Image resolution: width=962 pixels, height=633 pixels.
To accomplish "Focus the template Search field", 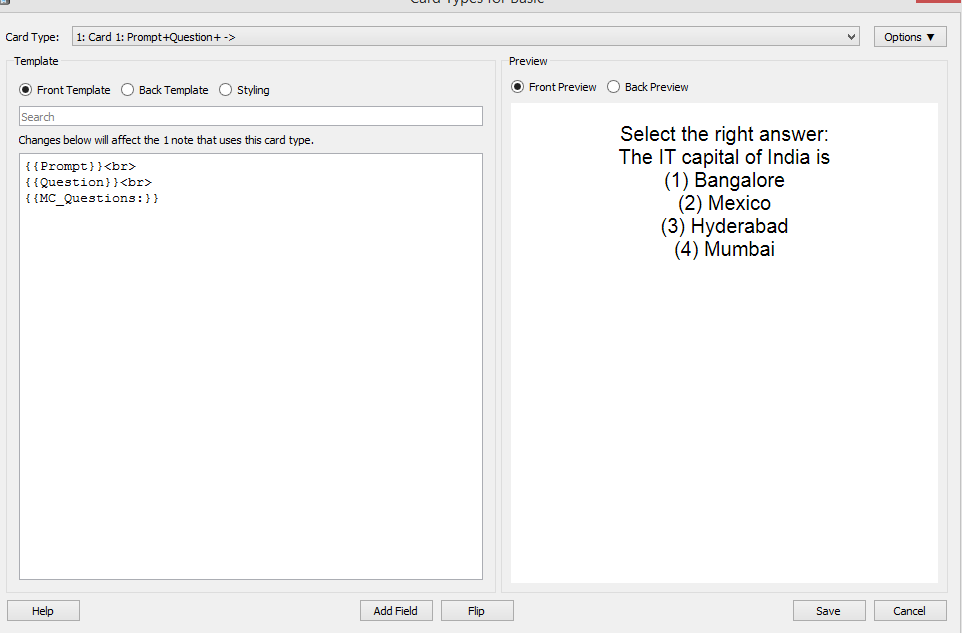I will [250, 117].
